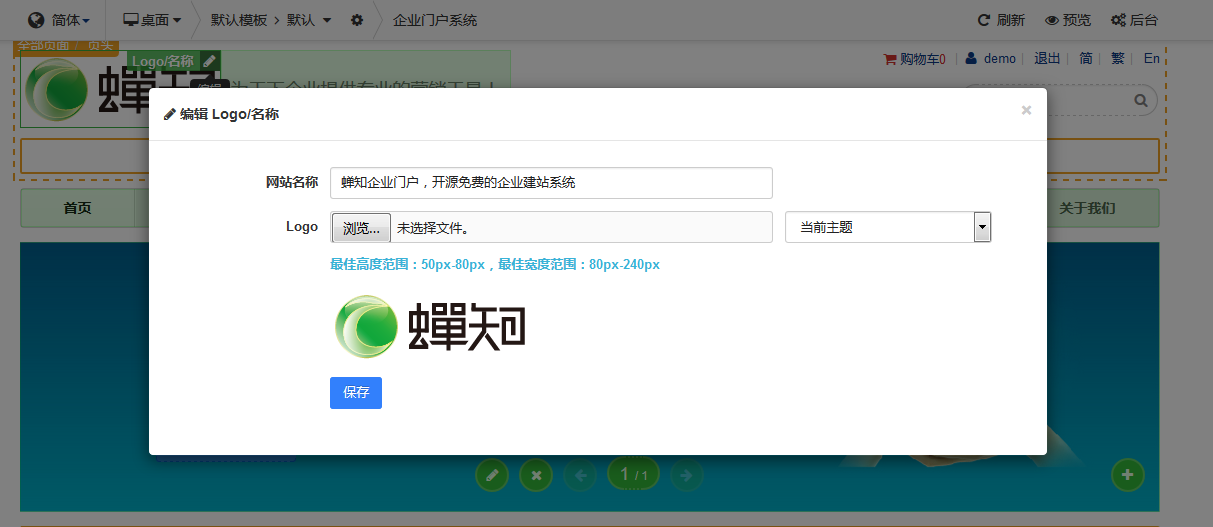
Task: Open the 桌面 device dropdown
Action: tap(152, 20)
